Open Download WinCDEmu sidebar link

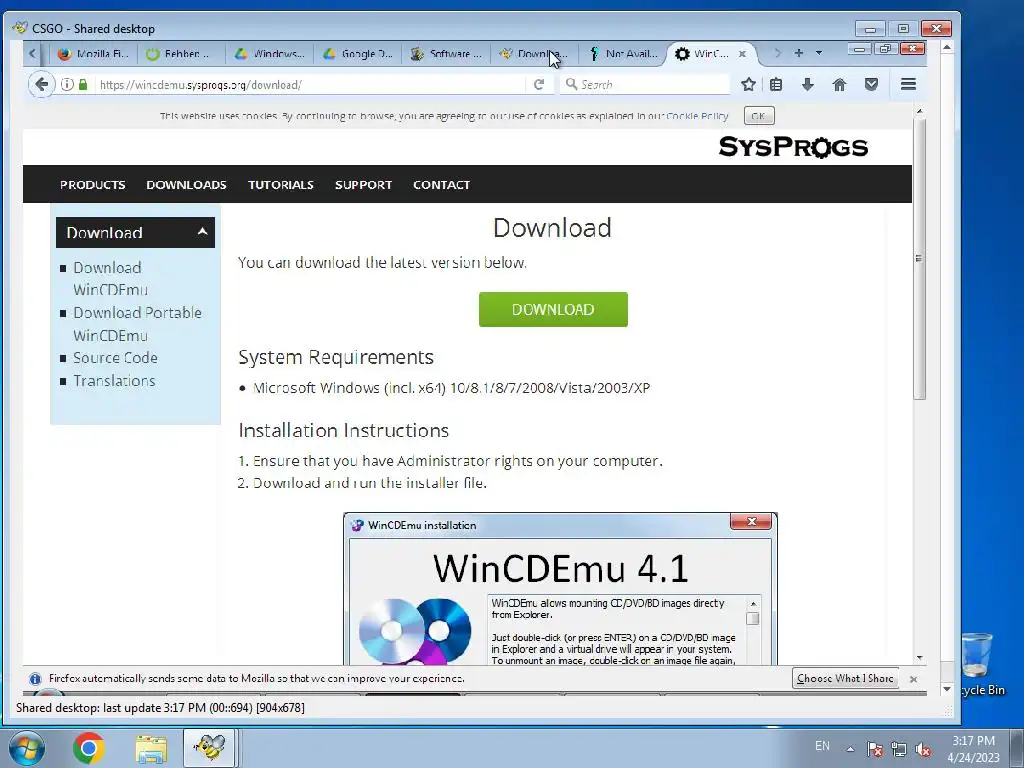(110, 278)
